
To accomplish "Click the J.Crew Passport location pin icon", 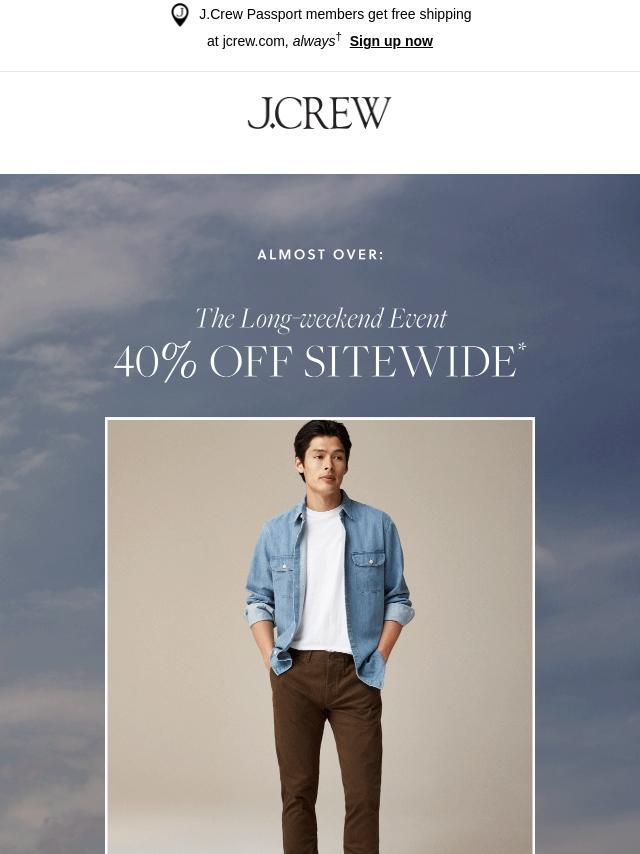I will point(180,14).
